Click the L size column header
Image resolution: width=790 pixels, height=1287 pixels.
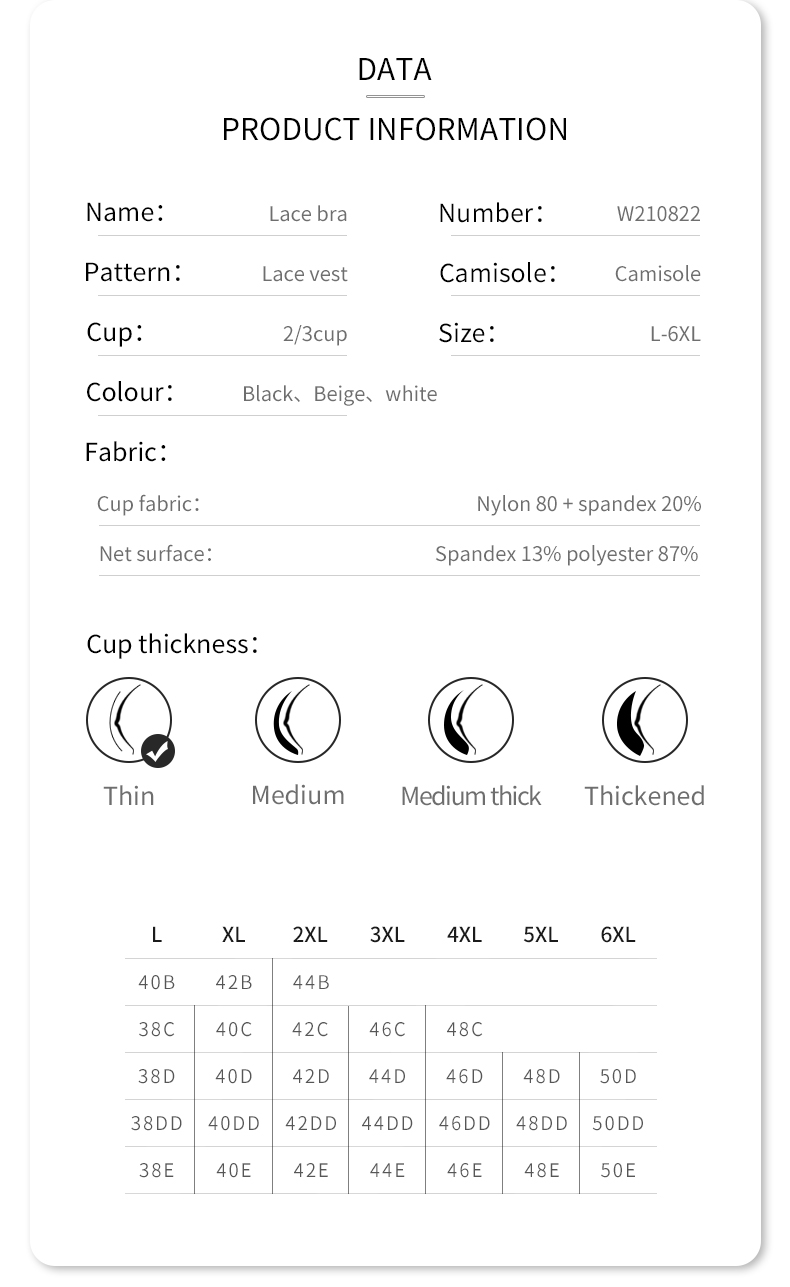pos(156,935)
